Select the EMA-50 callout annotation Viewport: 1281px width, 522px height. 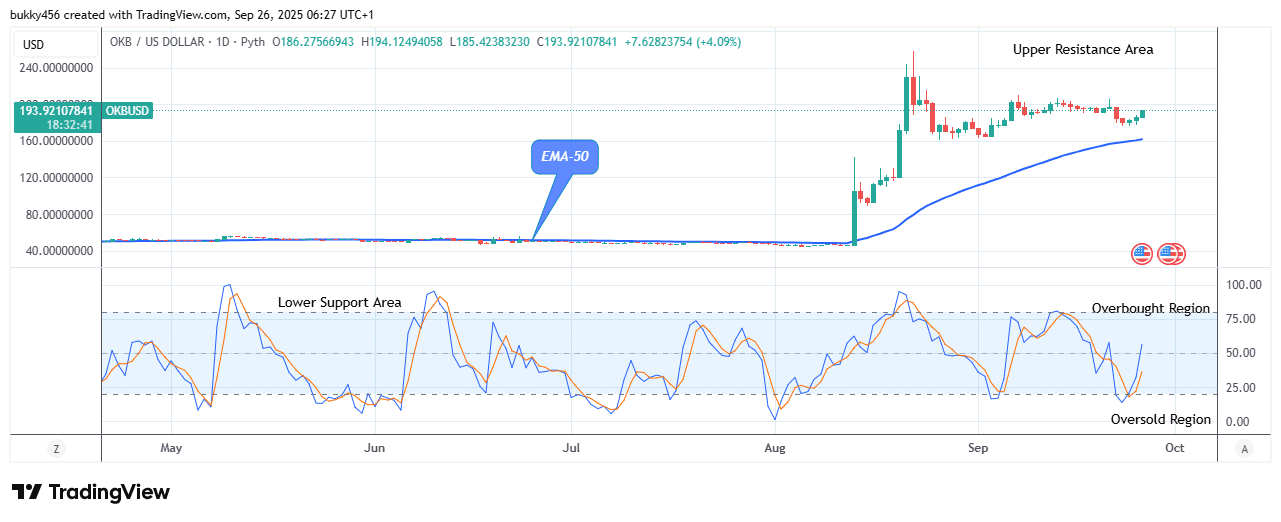pos(564,158)
